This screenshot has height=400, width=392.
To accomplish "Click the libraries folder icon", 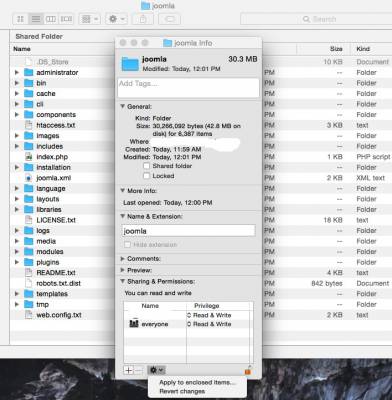I will coord(29,209).
